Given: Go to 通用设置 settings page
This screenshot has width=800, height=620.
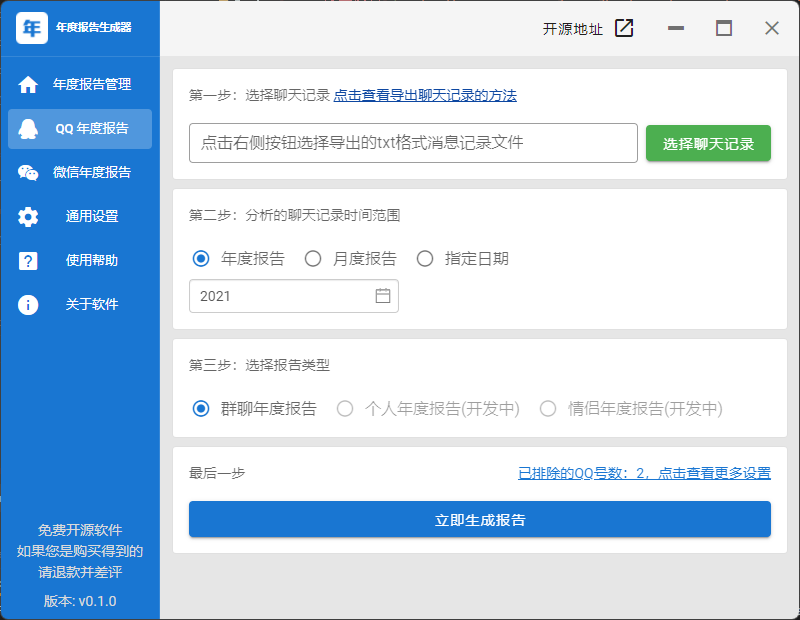Looking at the screenshot, I should [80, 217].
